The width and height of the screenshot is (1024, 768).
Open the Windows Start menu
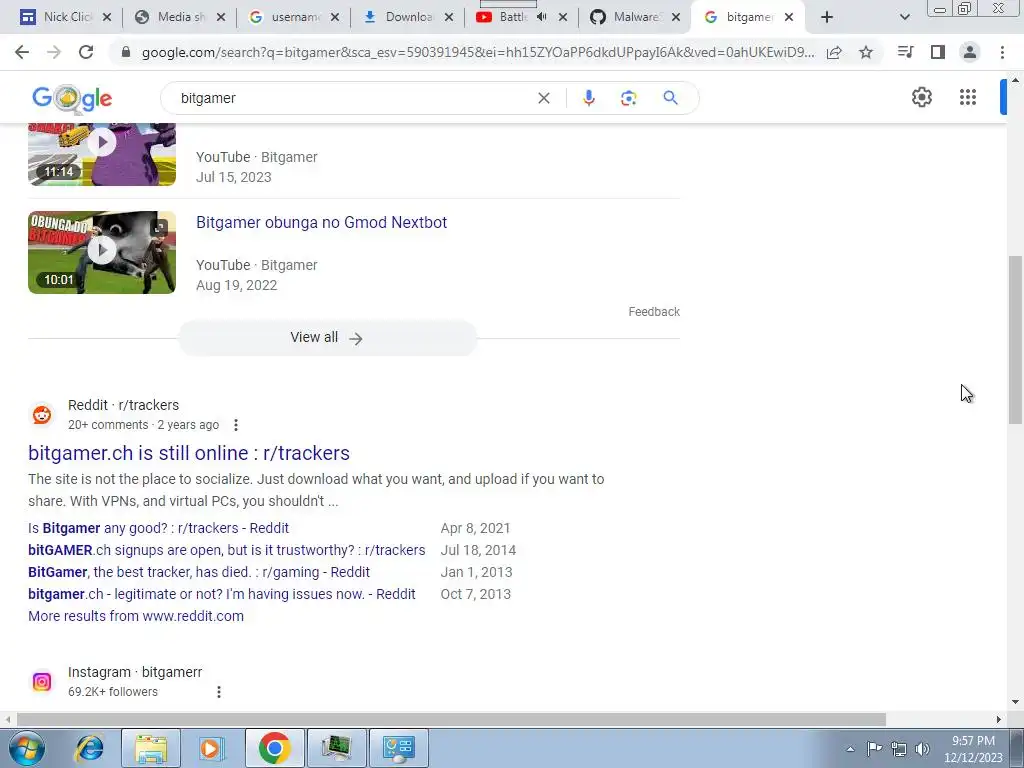(x=26, y=748)
